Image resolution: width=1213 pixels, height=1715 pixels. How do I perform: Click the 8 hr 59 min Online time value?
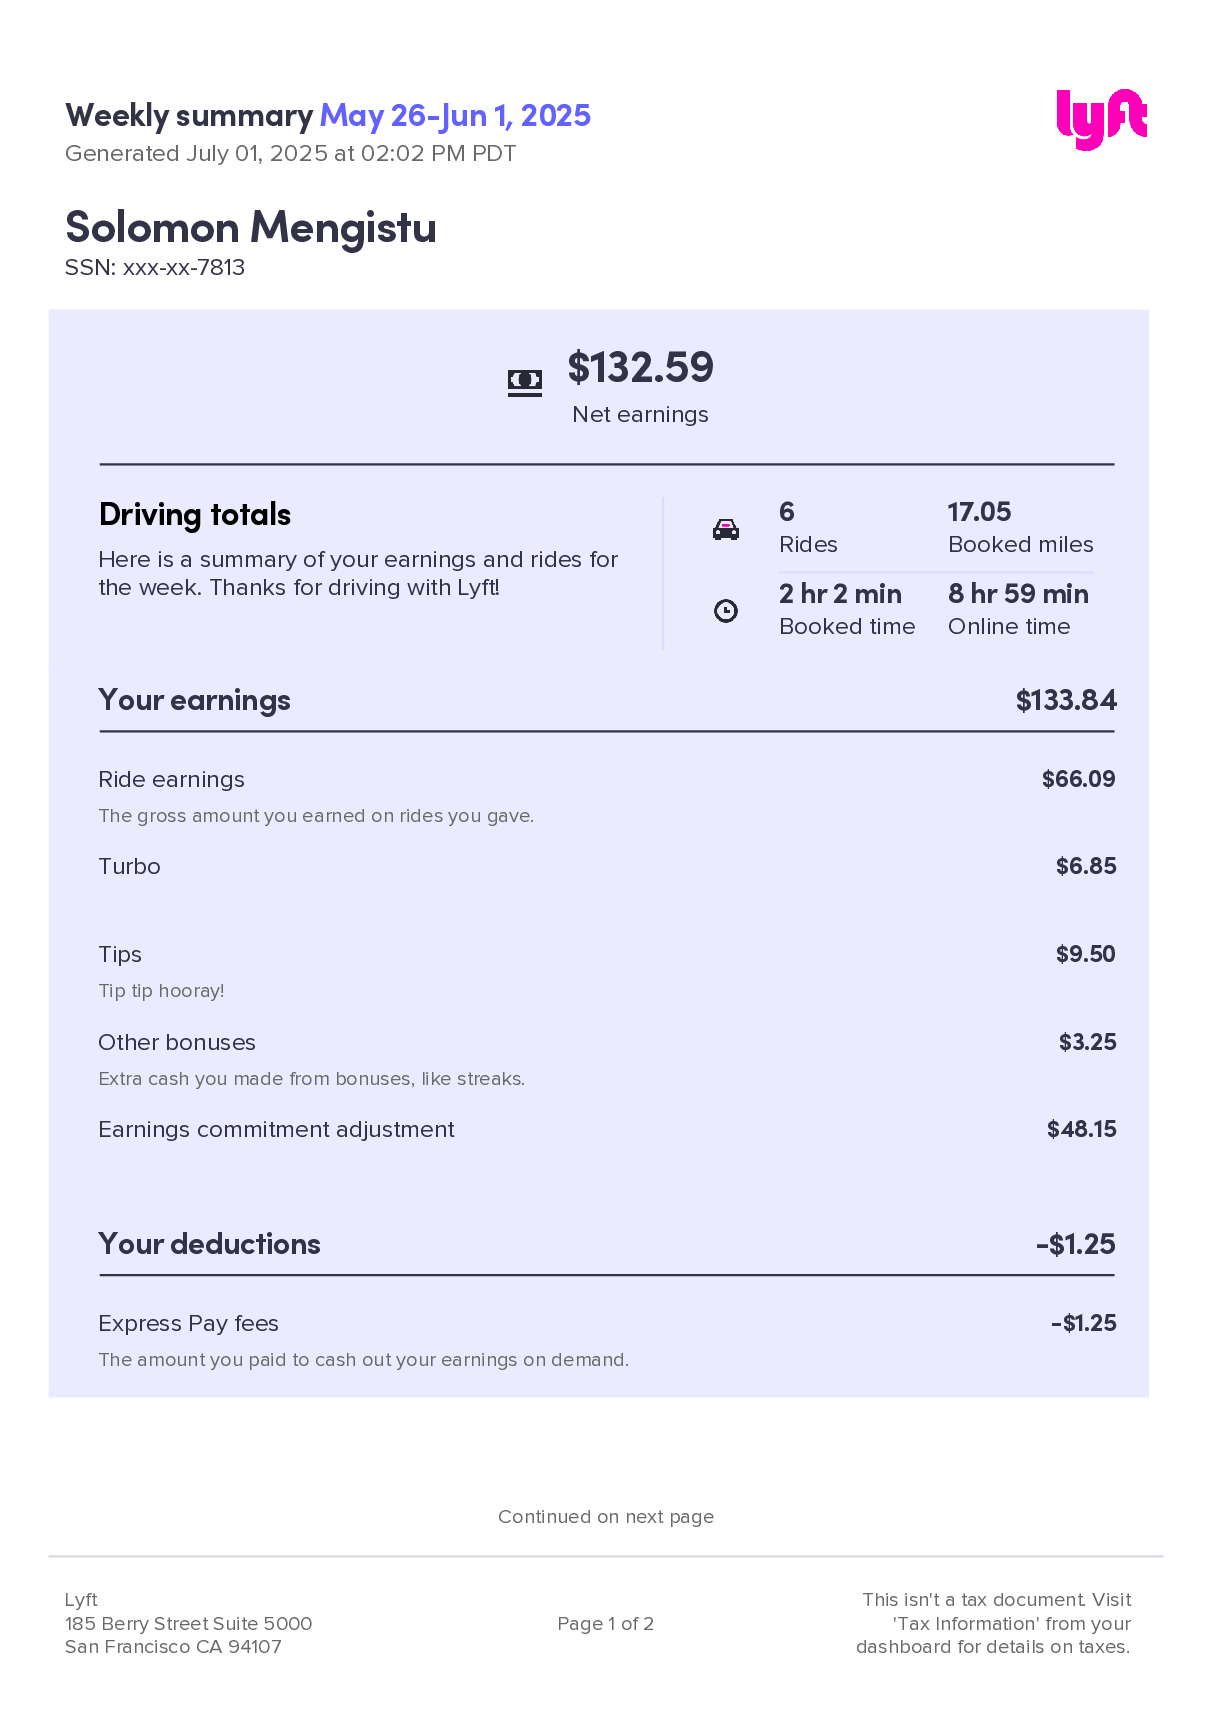point(1017,594)
